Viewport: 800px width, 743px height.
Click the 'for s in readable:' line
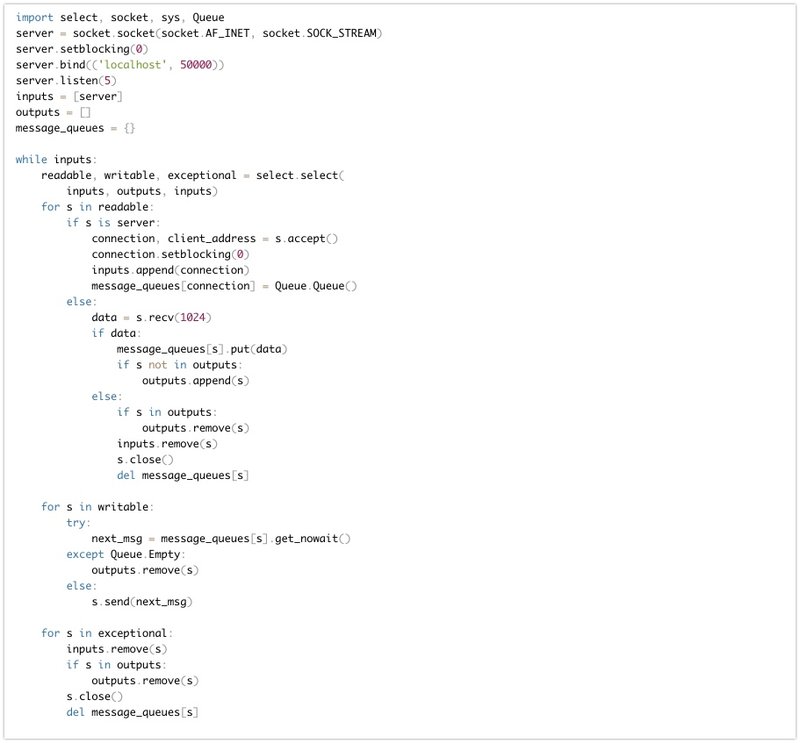coord(97,207)
